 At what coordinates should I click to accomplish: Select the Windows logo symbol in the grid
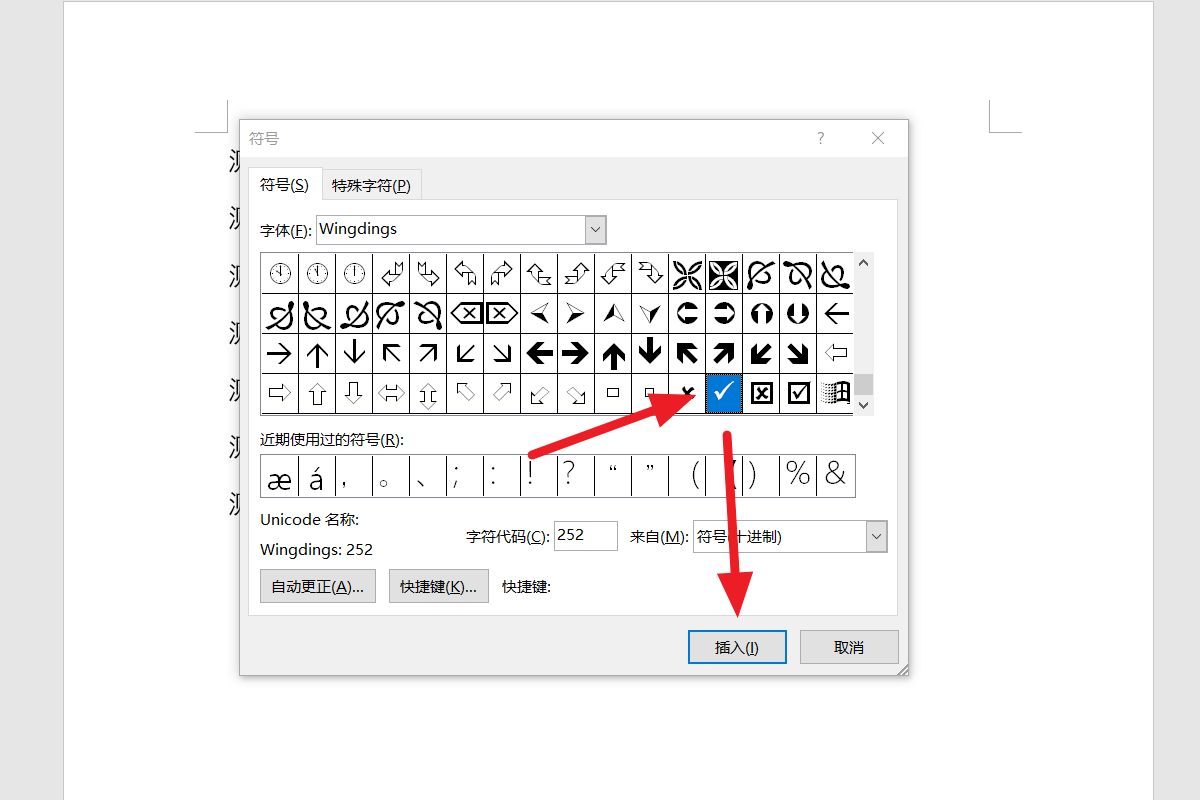[834, 393]
